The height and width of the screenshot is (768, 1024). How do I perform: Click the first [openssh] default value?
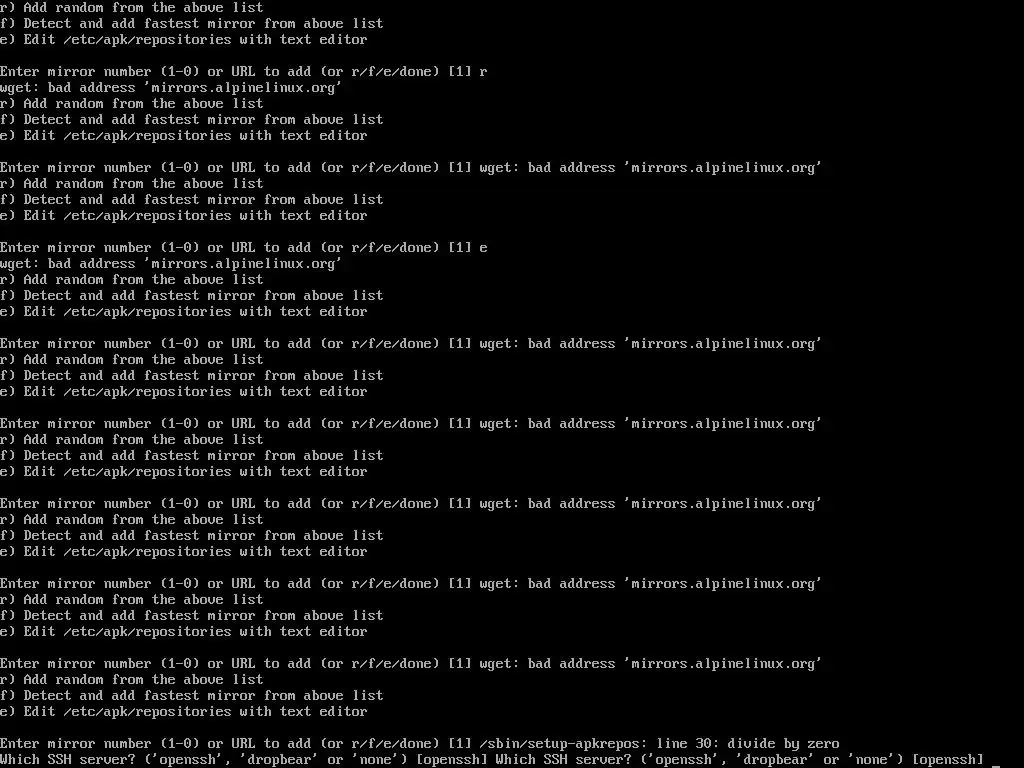coord(451,760)
